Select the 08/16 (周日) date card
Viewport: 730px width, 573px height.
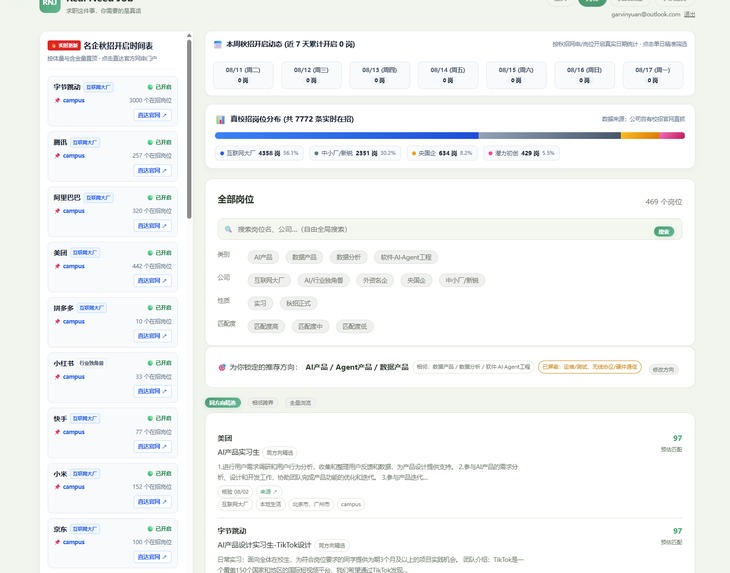click(584, 75)
